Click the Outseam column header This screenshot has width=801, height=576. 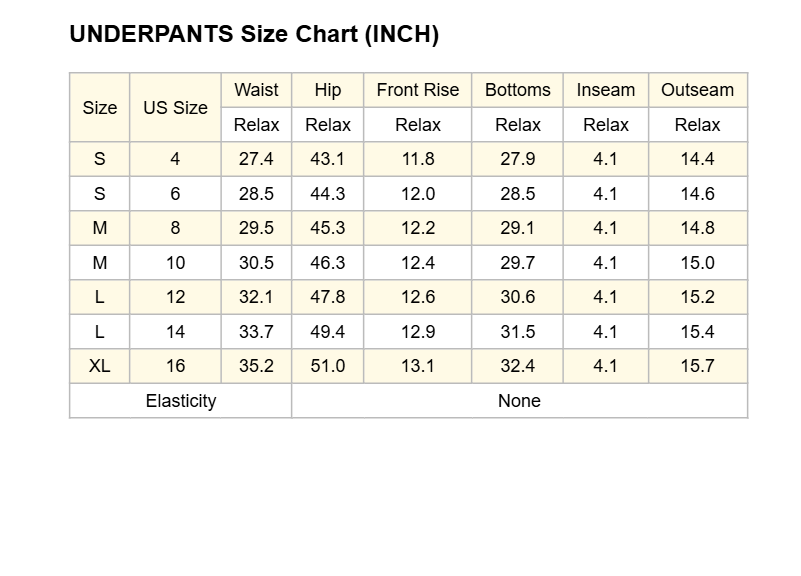pos(697,90)
